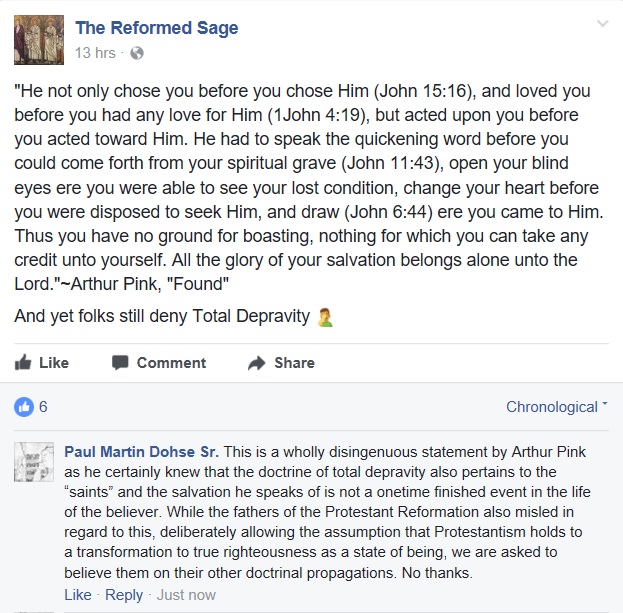
Task: Click the globe public-audience icon
Action: tap(137, 52)
